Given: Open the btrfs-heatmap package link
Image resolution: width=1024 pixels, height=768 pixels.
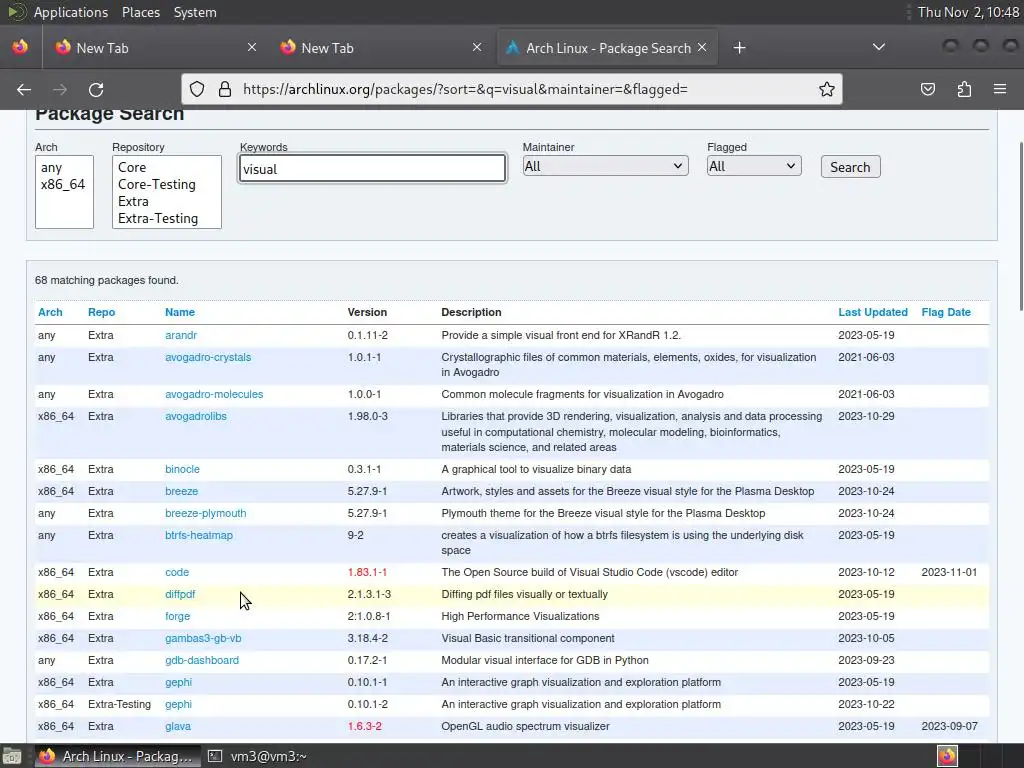Looking at the screenshot, I should (199, 535).
